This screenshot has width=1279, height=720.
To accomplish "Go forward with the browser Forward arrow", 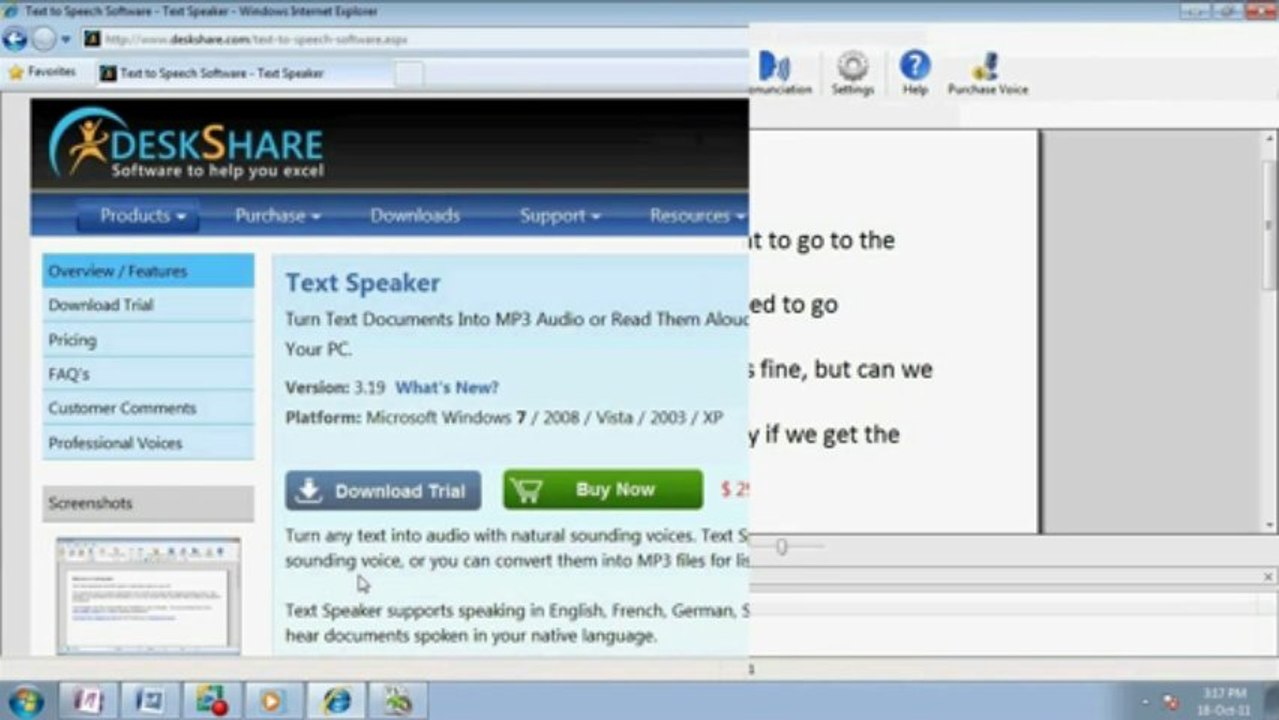I will click(44, 39).
